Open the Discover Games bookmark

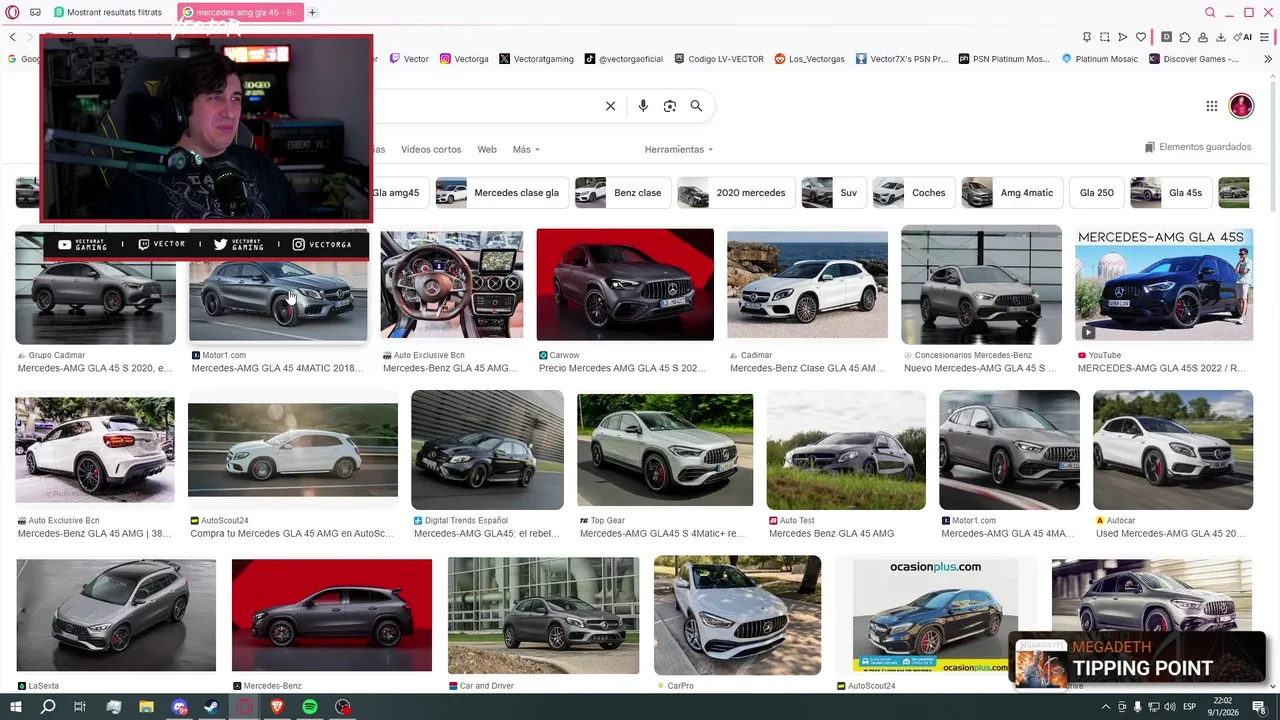pyautogui.click(x=1194, y=59)
